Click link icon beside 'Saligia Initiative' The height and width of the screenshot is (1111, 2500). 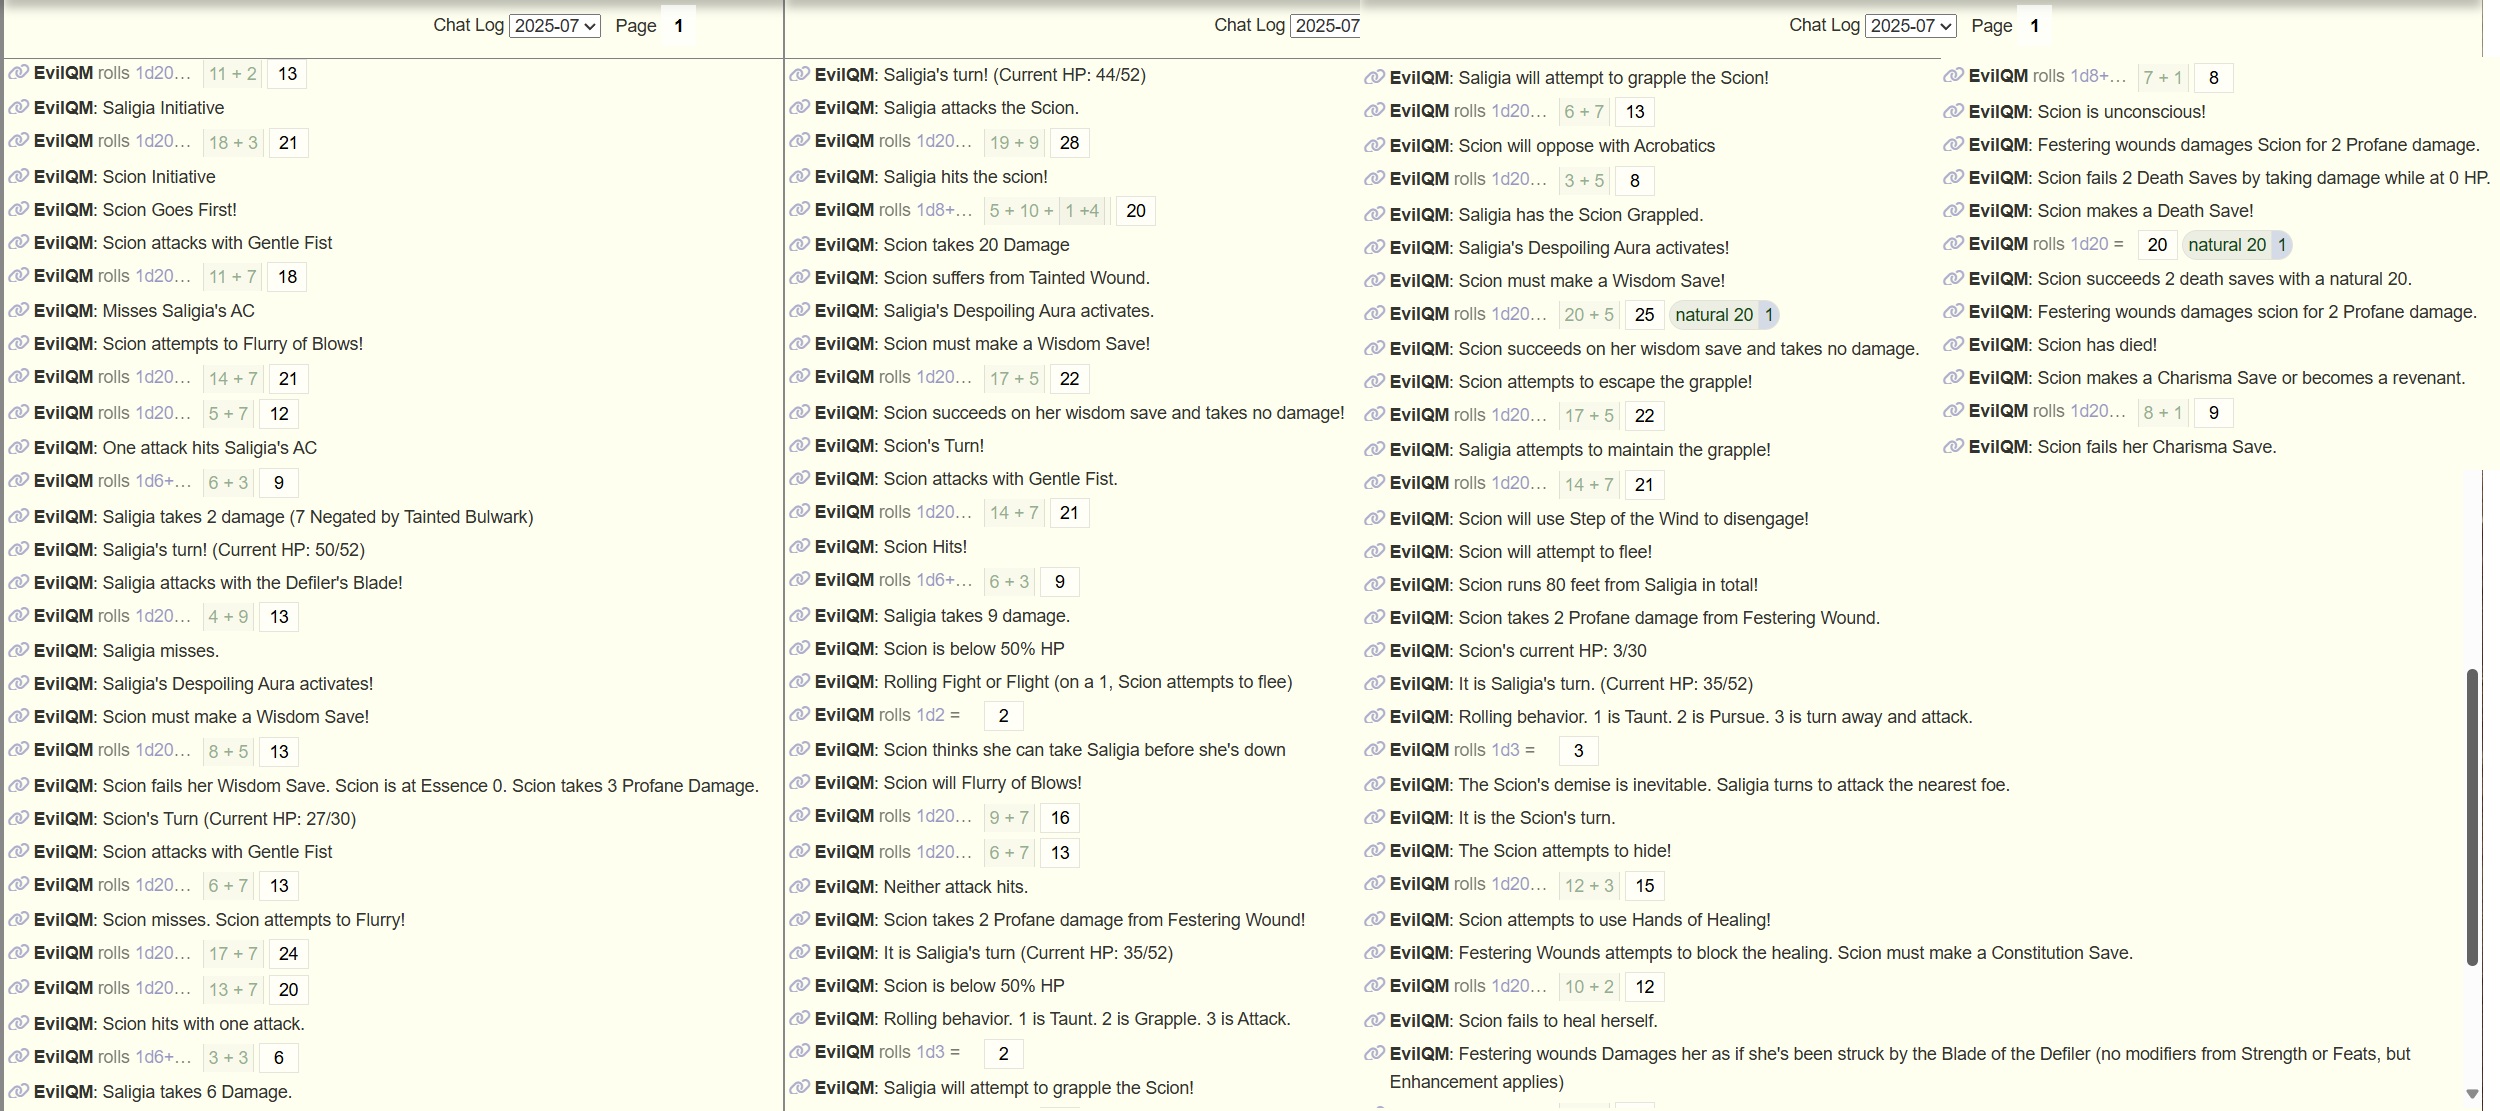click(18, 107)
